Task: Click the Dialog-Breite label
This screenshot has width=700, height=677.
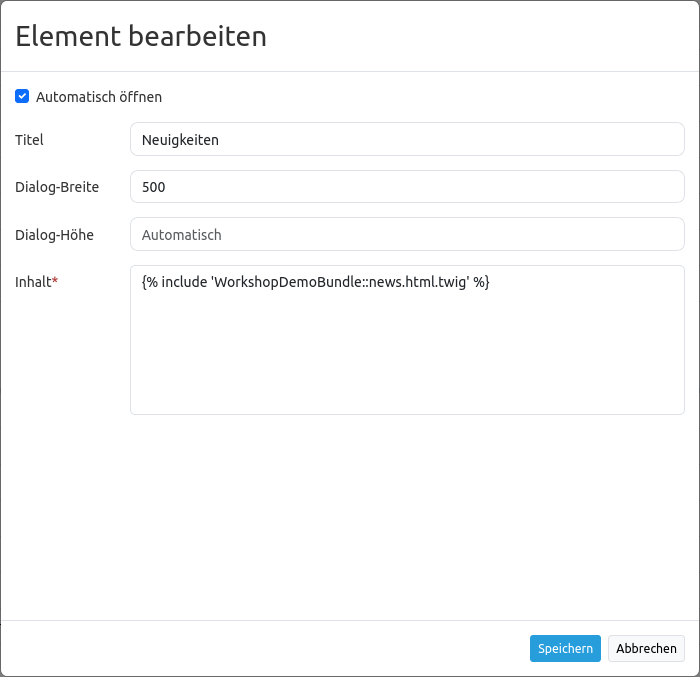Action: click(57, 187)
